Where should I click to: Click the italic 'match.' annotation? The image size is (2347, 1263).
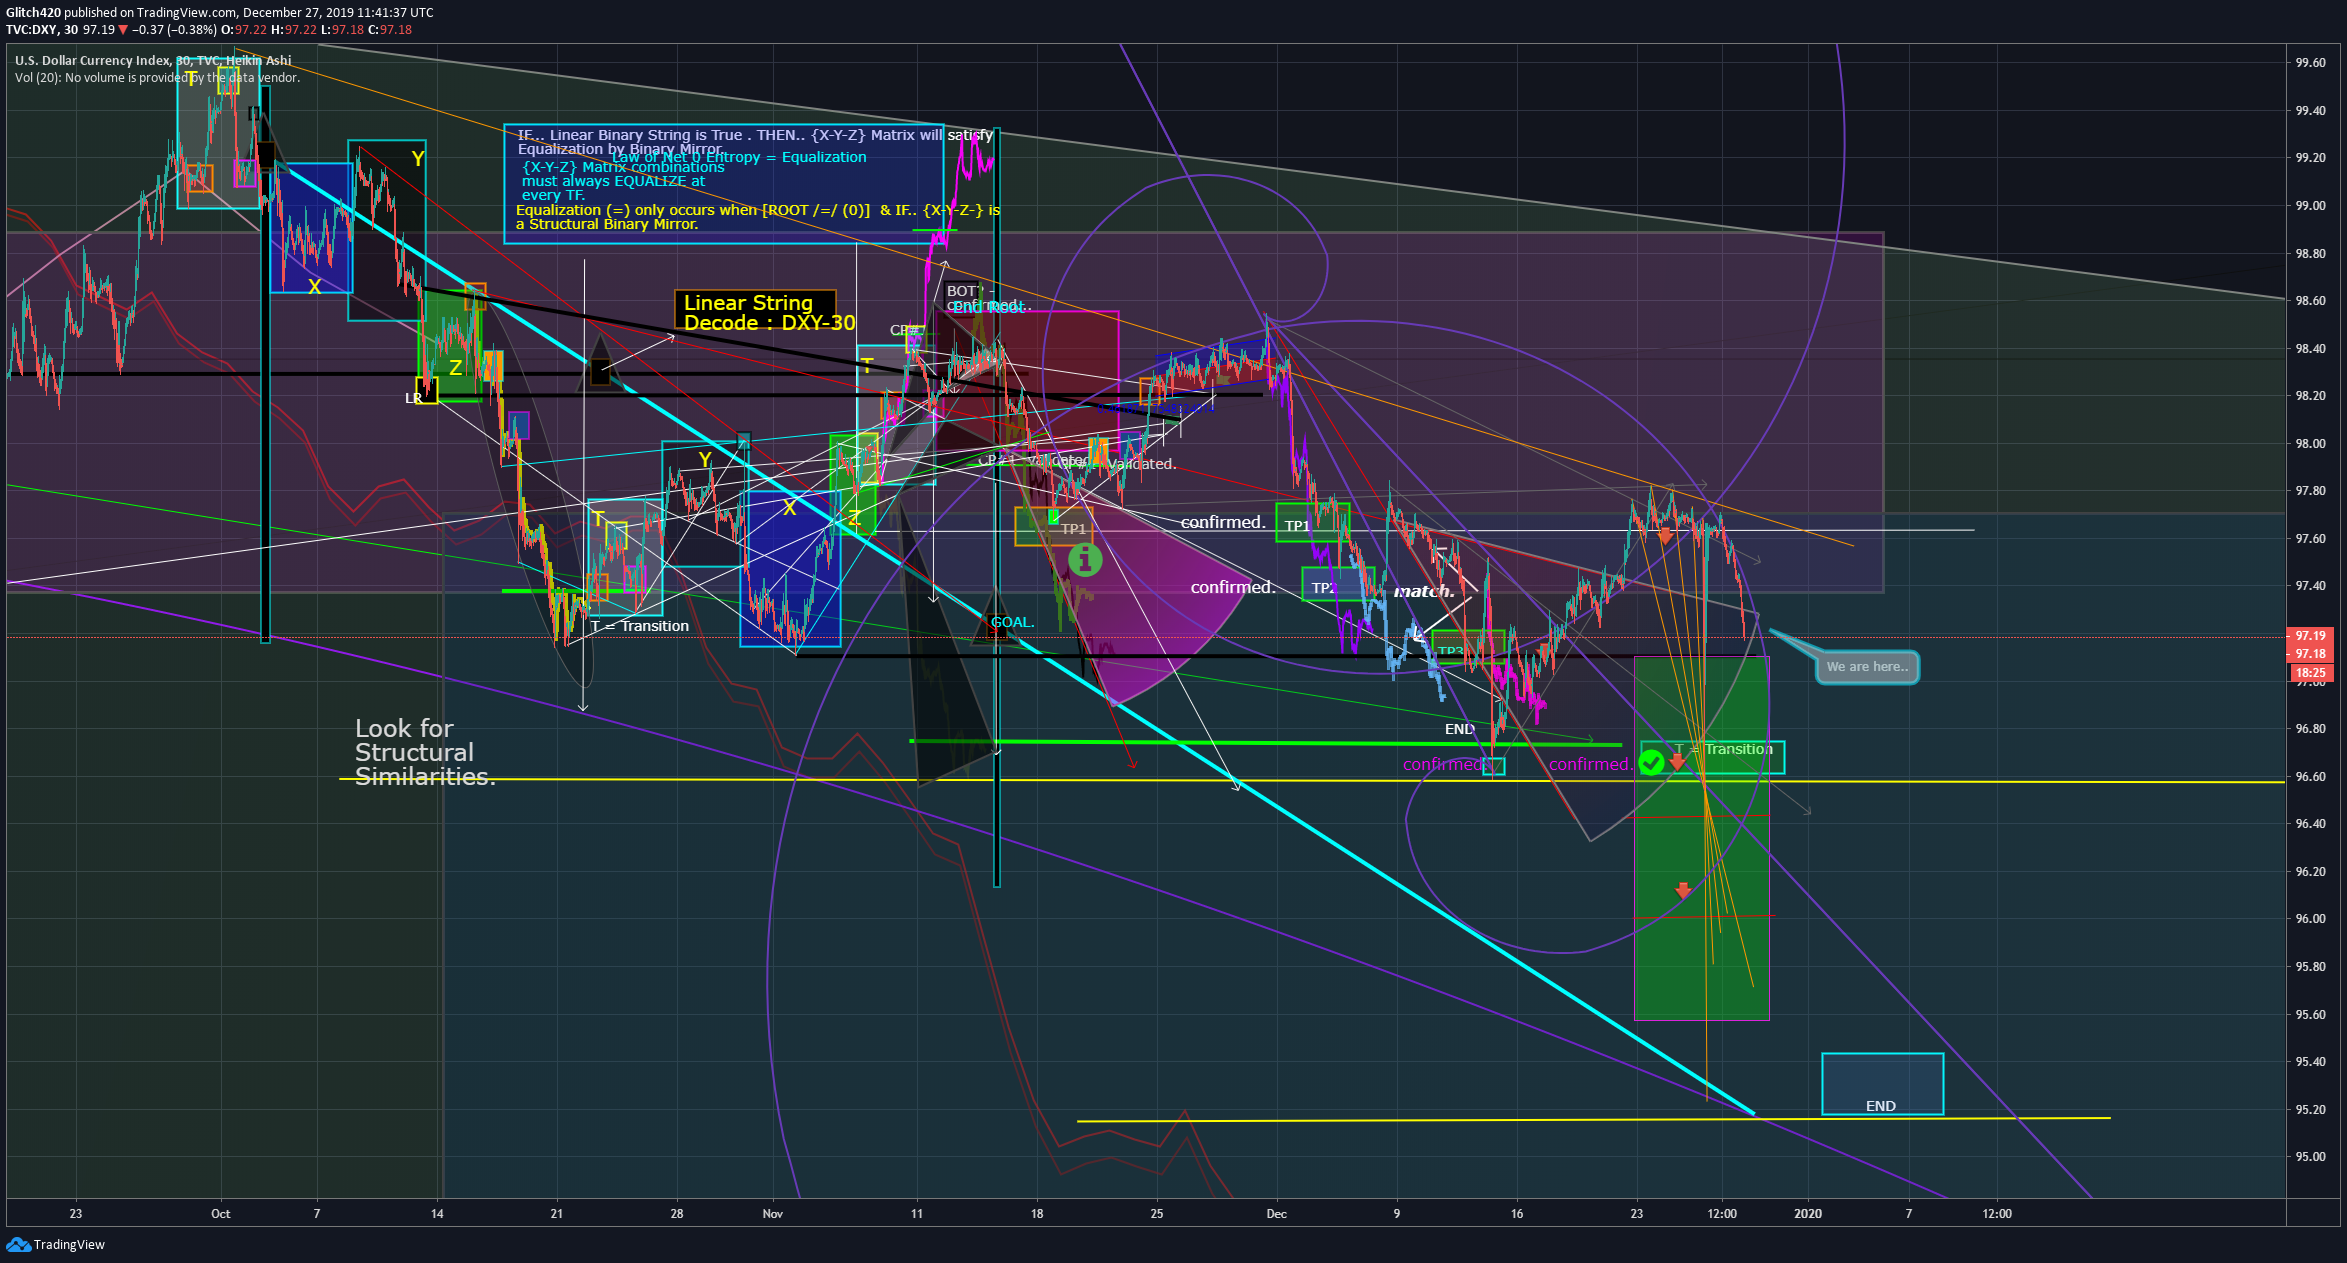[x=1424, y=591]
